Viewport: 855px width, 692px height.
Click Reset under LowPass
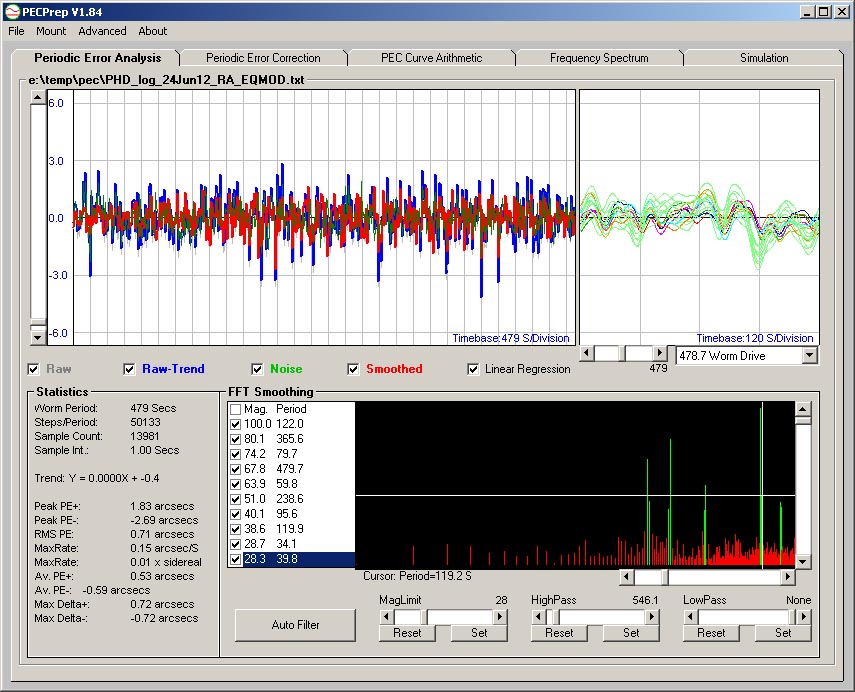[711, 633]
